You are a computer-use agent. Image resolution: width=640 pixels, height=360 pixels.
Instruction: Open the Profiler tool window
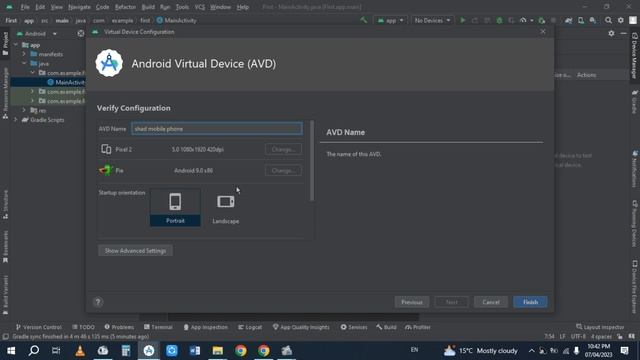coord(418,327)
